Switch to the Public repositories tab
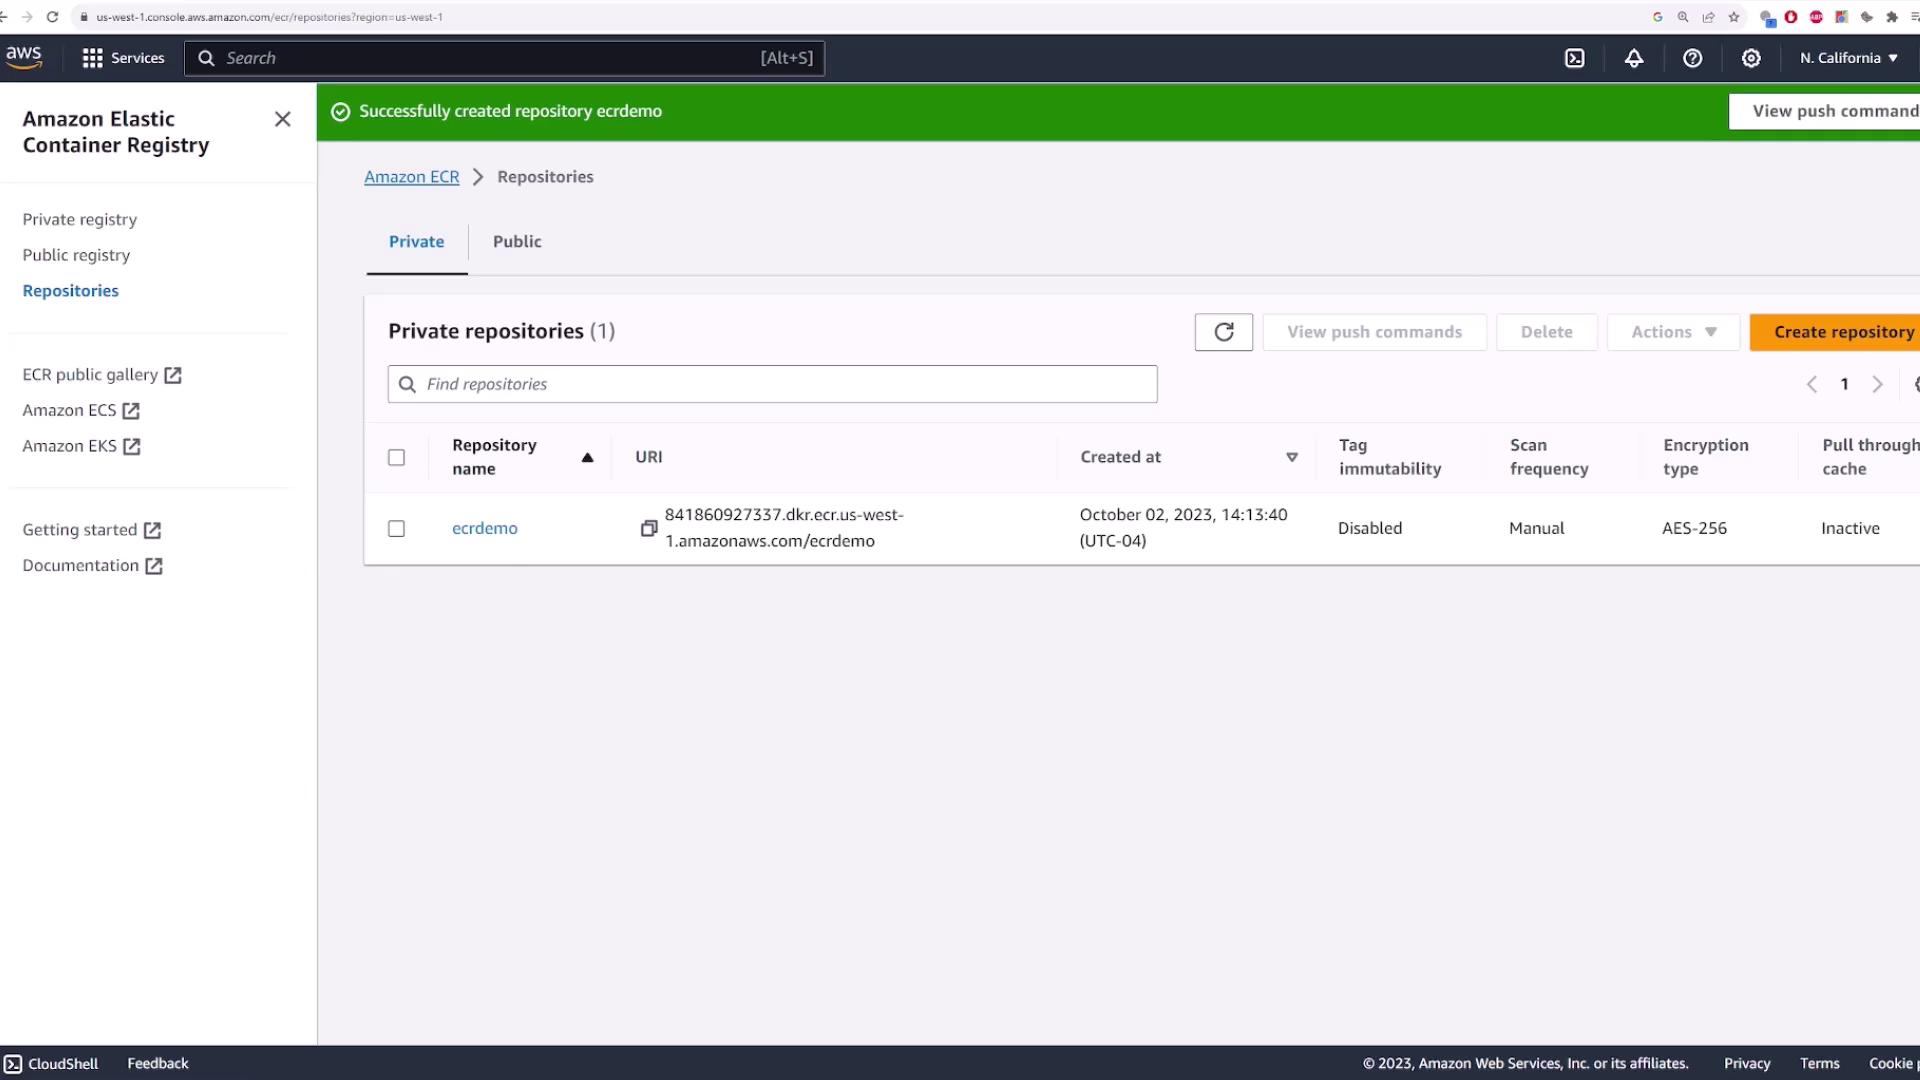The width and height of the screenshot is (1920, 1080). coord(517,242)
